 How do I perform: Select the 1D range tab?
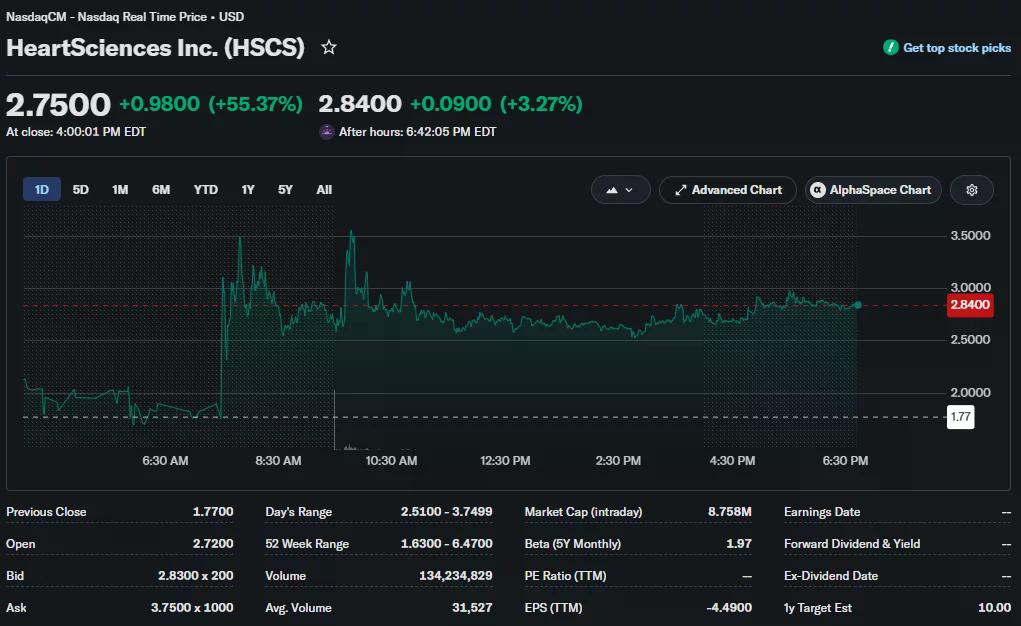[x=42, y=190]
